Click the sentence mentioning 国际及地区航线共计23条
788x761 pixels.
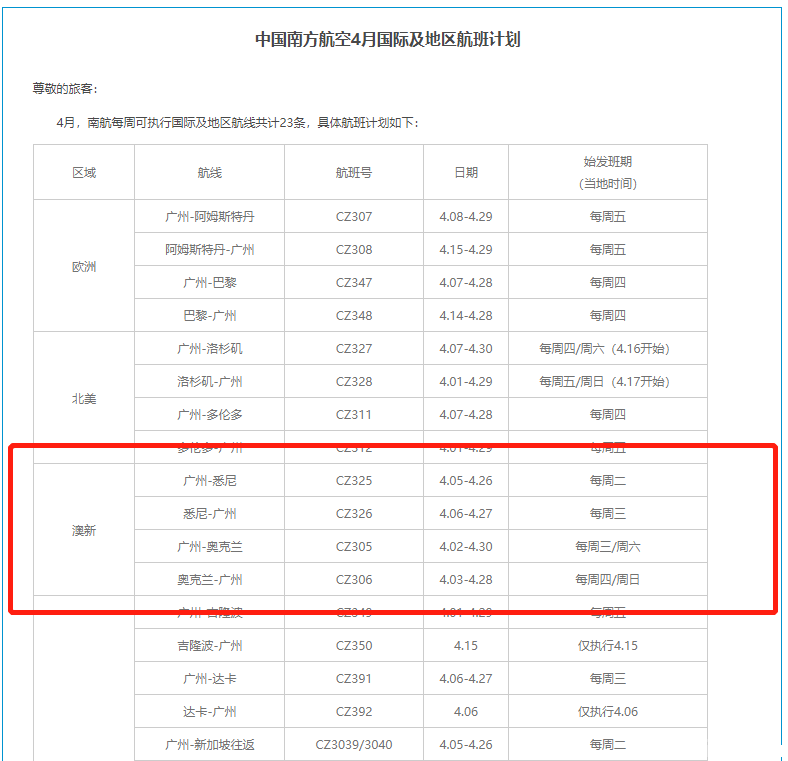point(237,123)
